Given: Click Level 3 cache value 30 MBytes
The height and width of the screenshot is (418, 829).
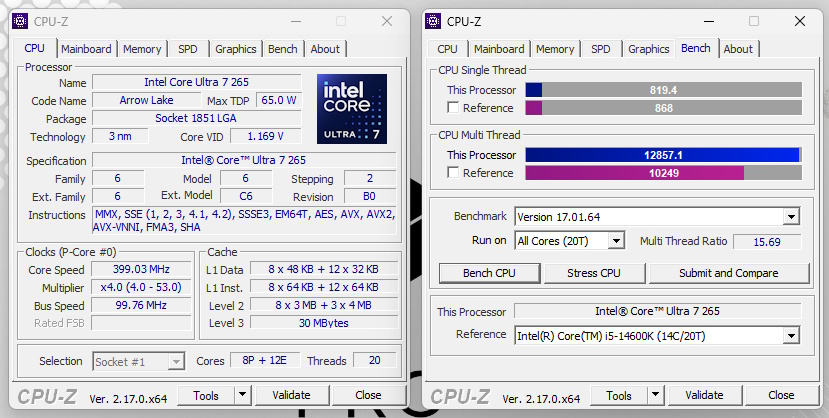Looking at the screenshot, I should (x=324, y=323).
